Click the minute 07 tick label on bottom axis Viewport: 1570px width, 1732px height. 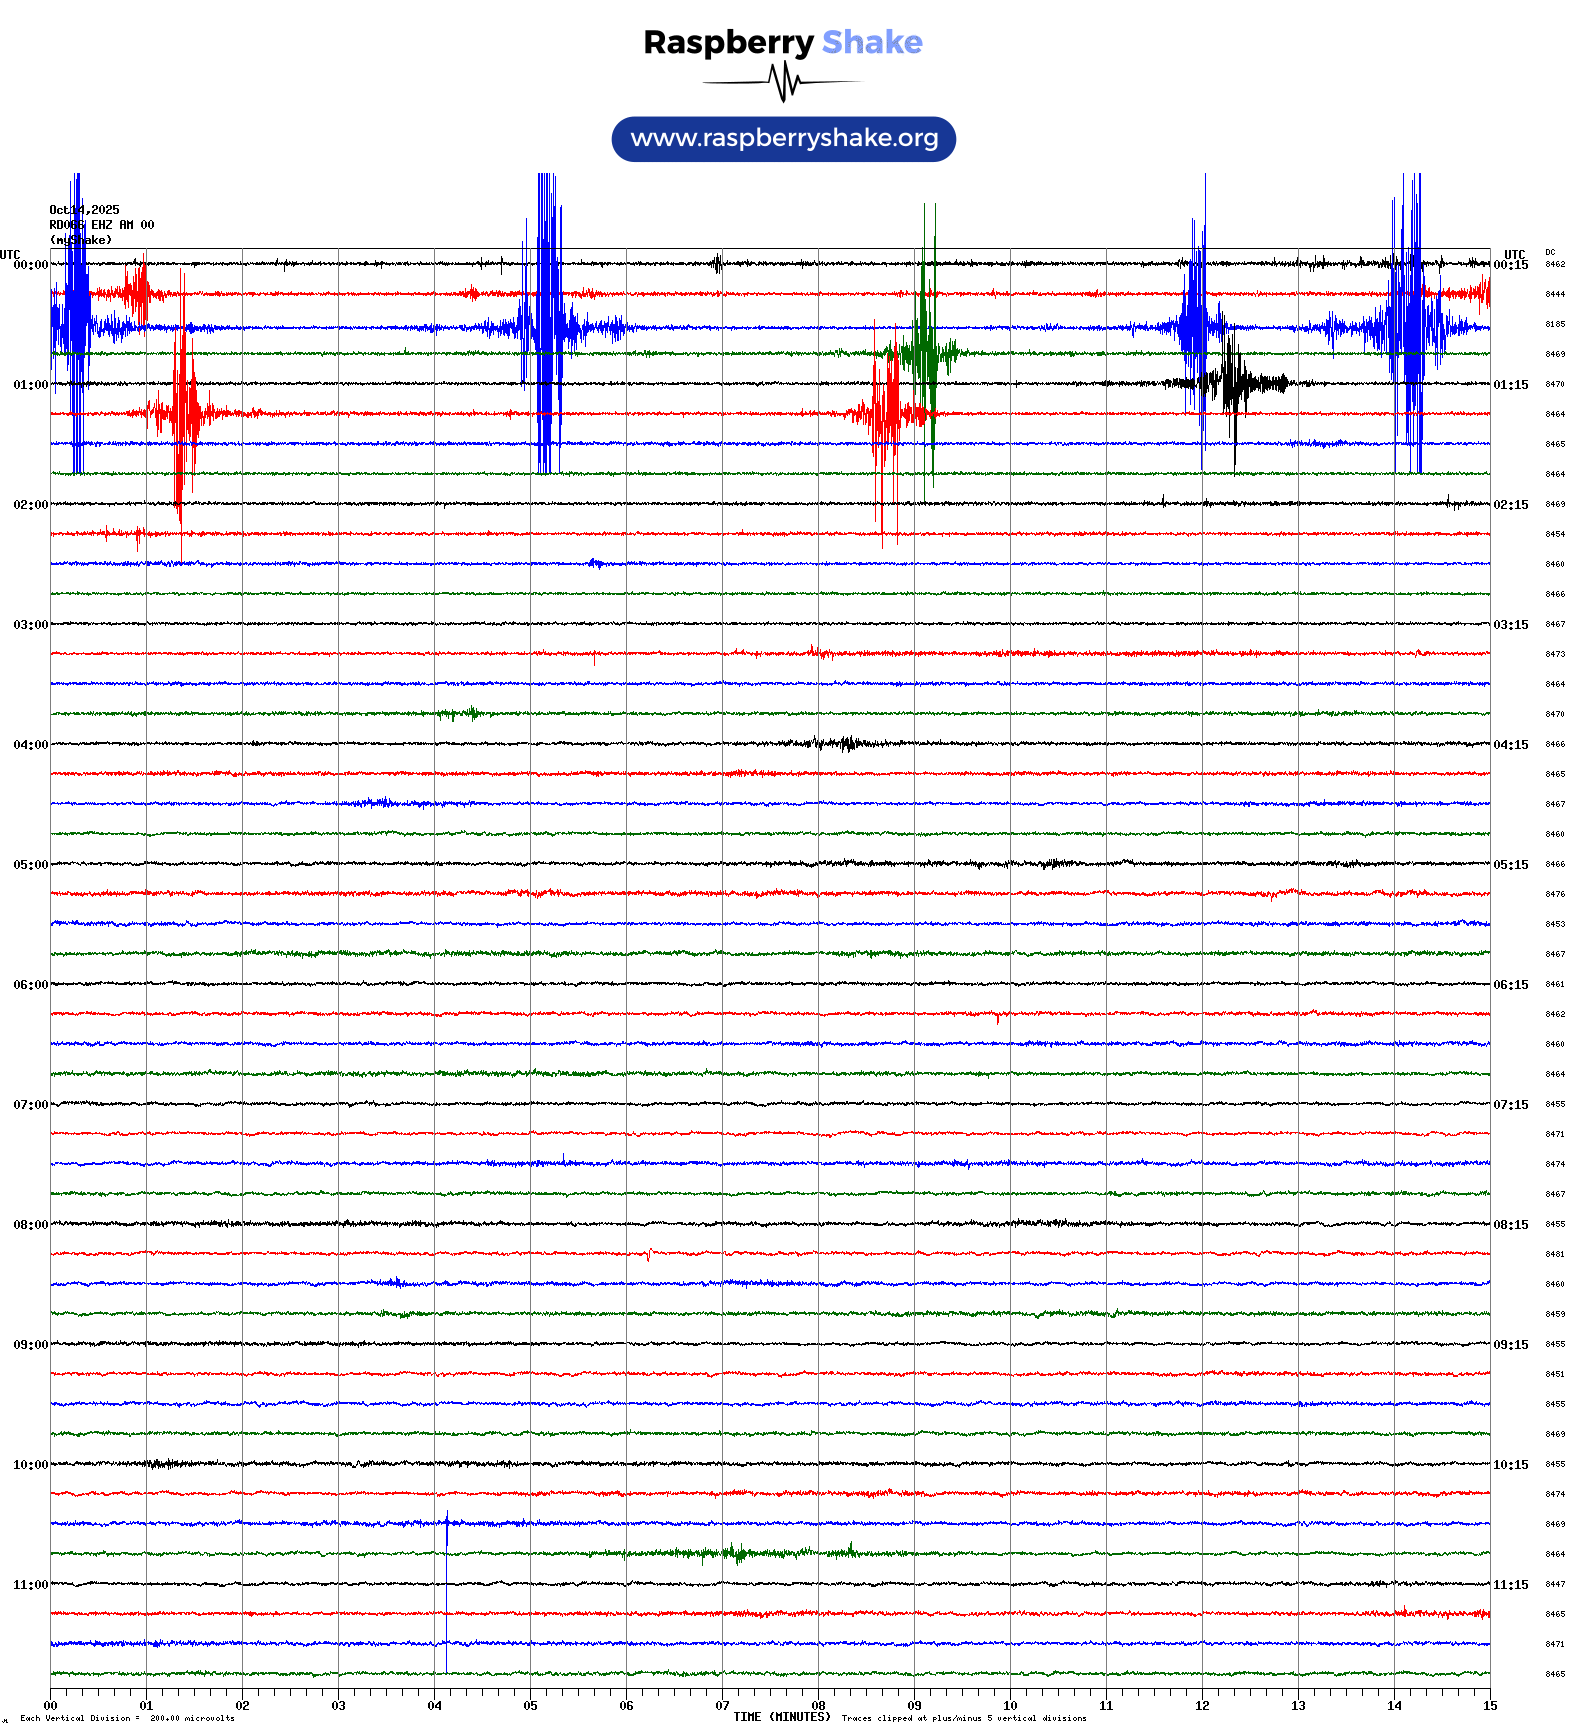coord(722,1706)
